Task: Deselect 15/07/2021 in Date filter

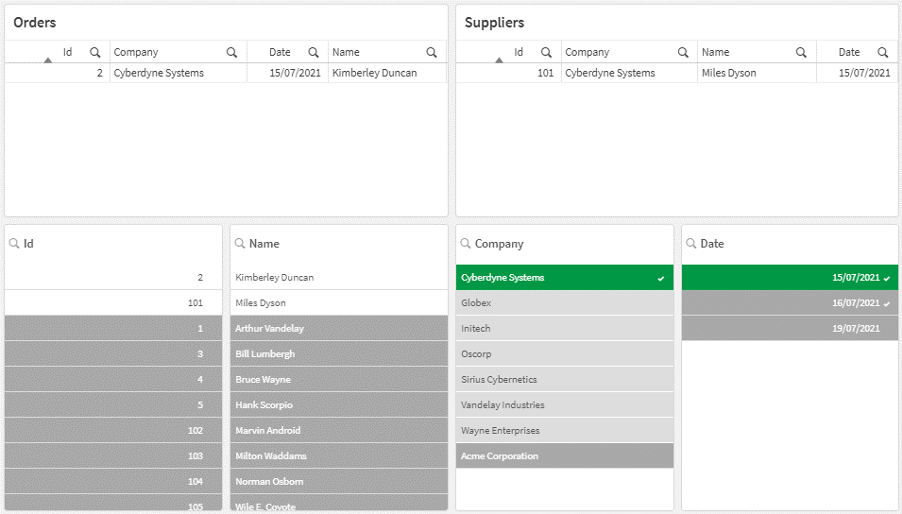Action: point(790,278)
